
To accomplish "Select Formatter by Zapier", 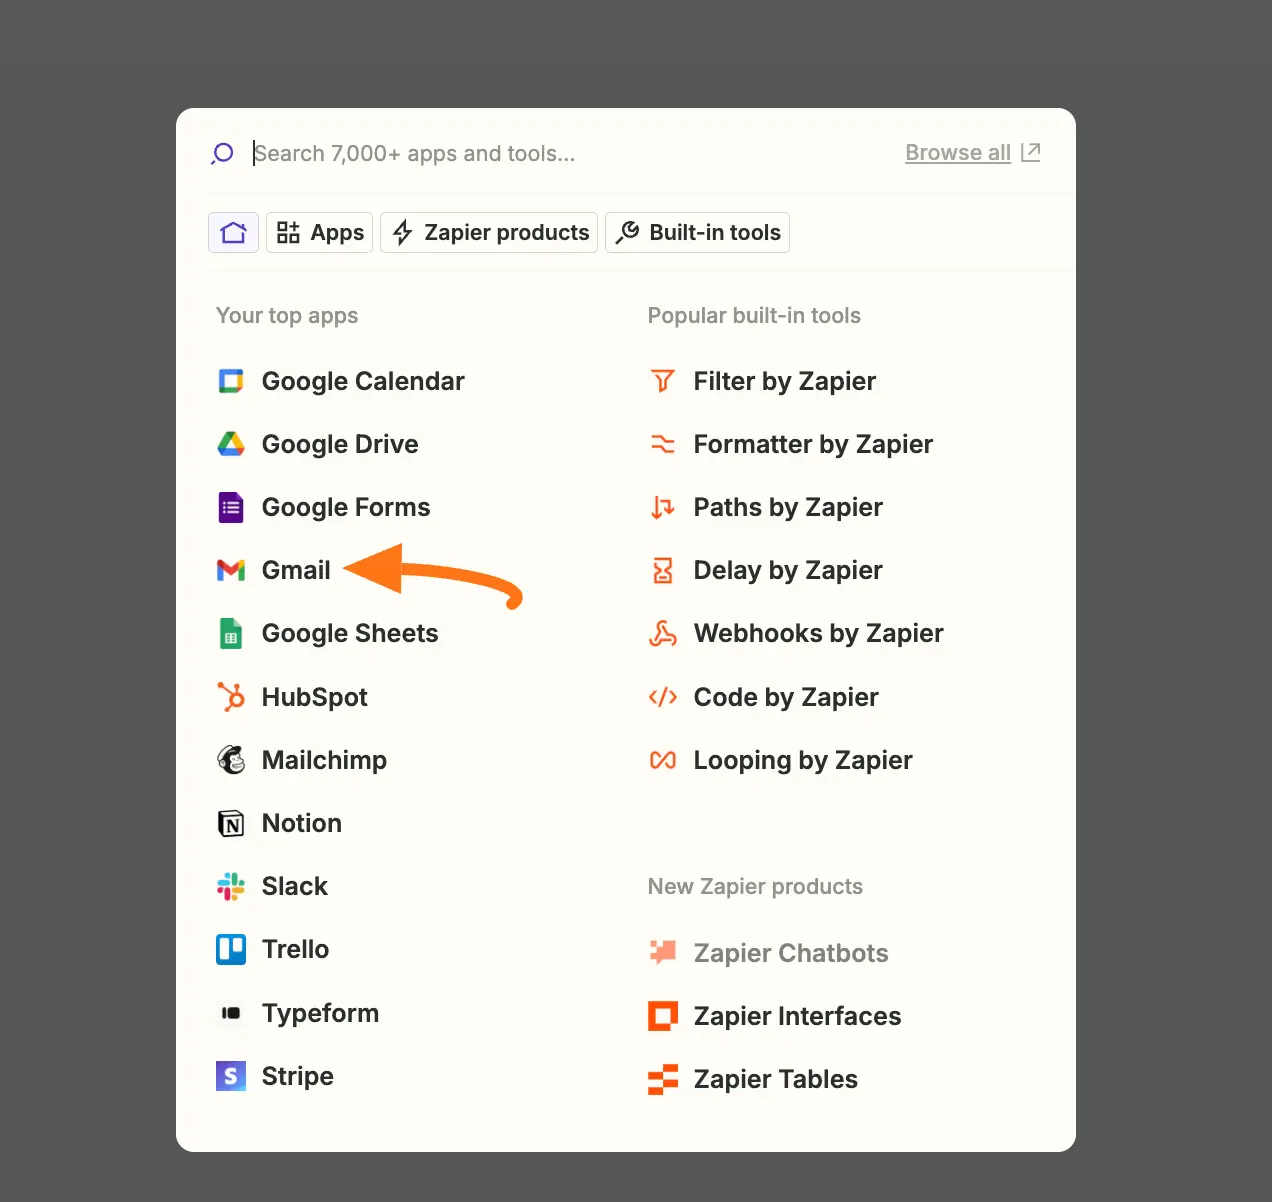I will pyautogui.click(x=812, y=444).
